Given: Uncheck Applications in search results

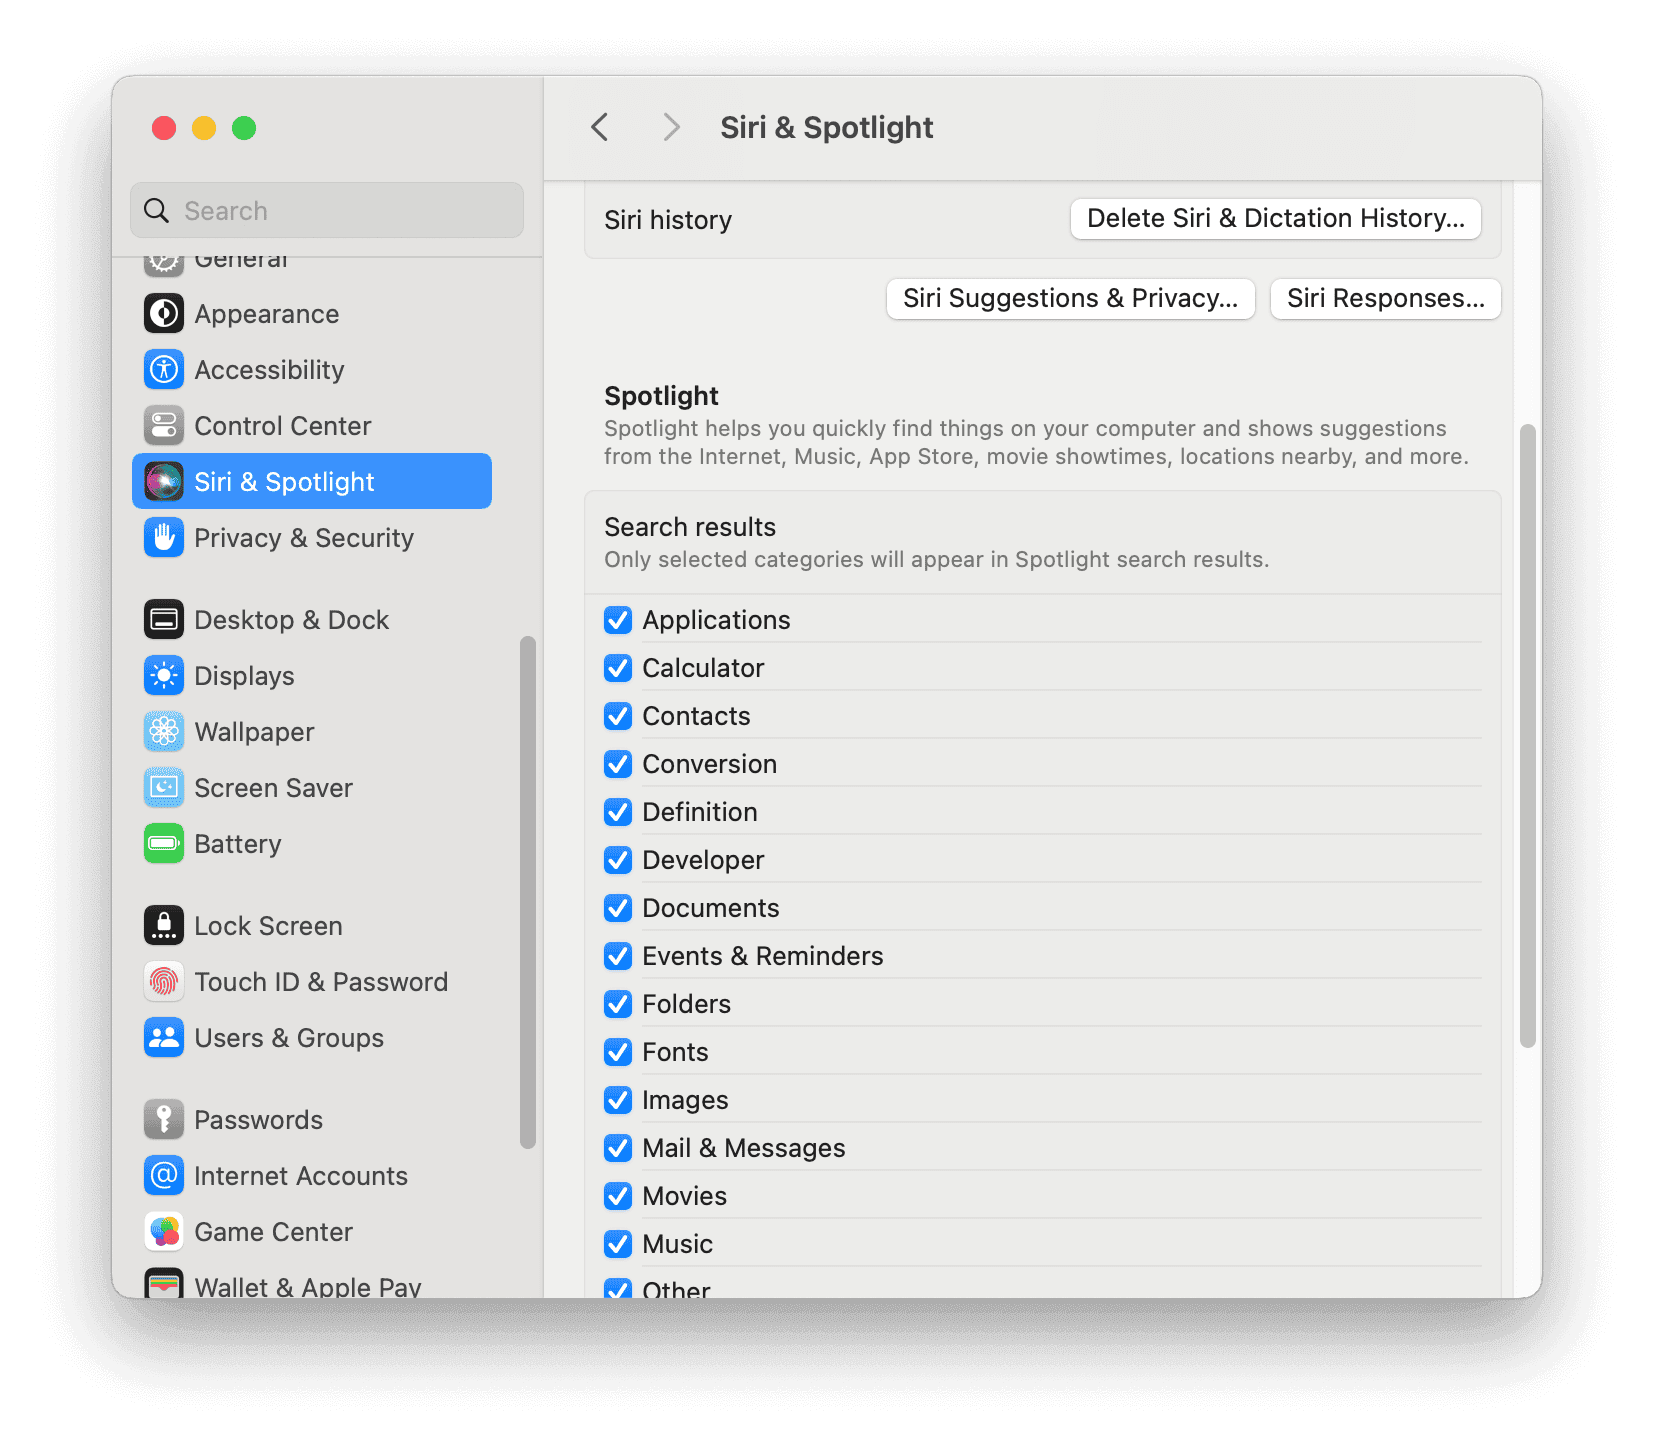Looking at the screenshot, I should pyautogui.click(x=618, y=620).
